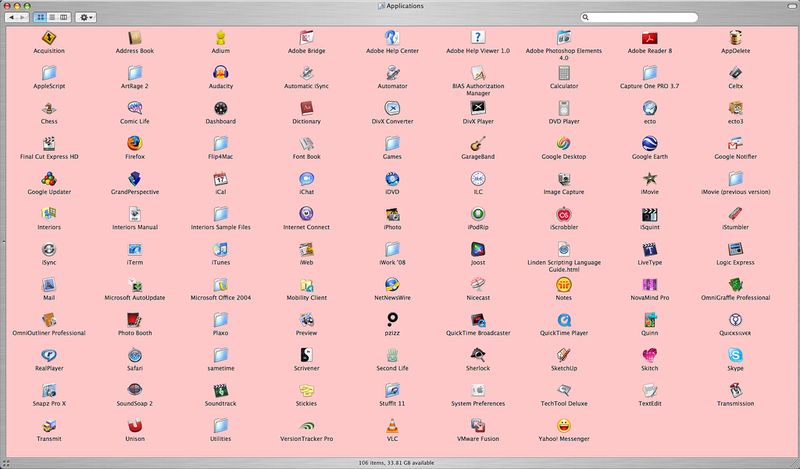Select the pzizz app icon
This screenshot has height=469, width=800.
[x=392, y=319]
